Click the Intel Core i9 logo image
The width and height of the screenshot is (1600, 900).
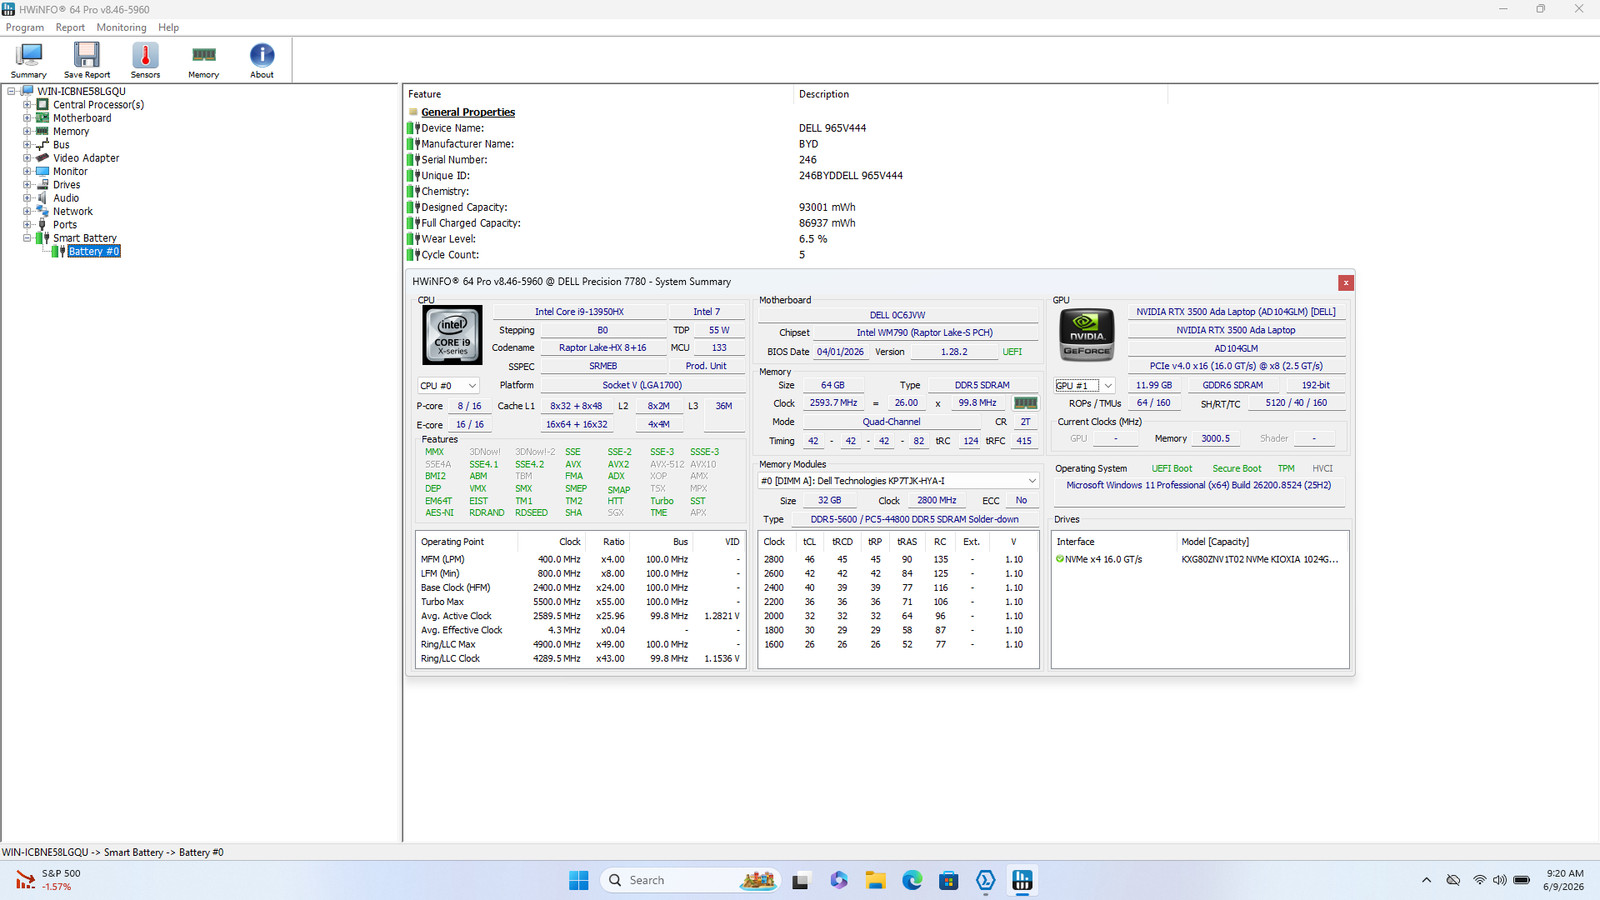pos(452,335)
